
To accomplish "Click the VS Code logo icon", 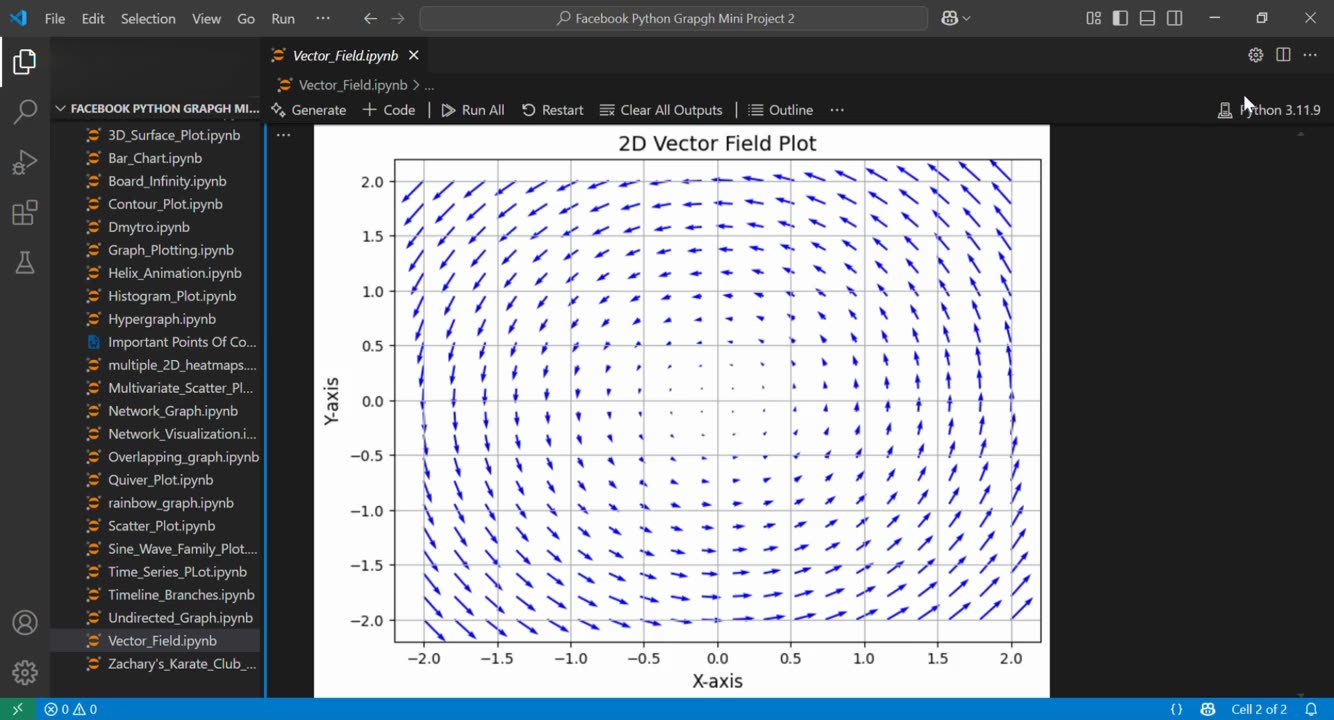I will tap(18, 18).
